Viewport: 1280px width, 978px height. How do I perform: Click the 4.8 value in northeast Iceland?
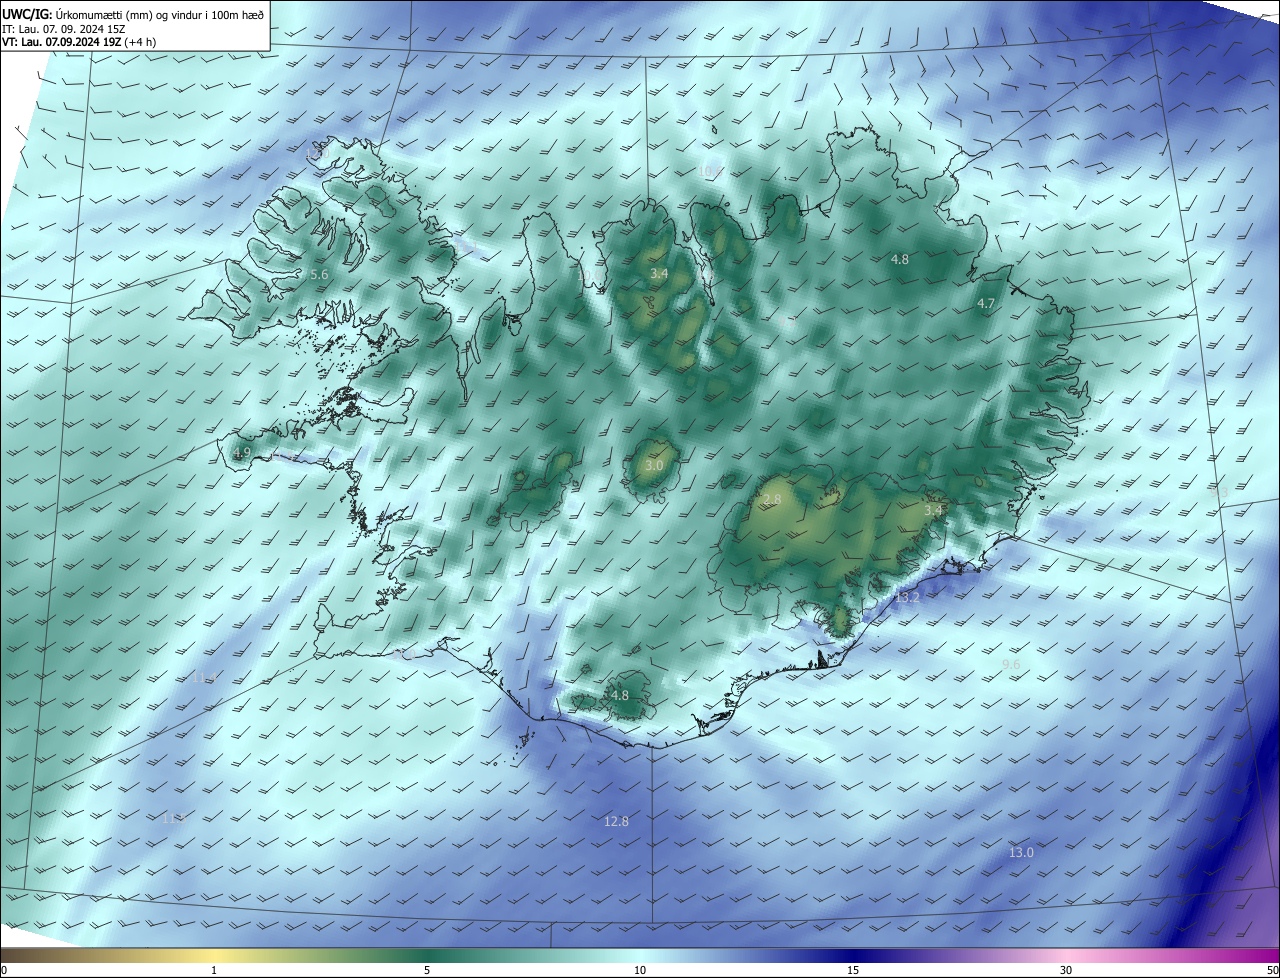tap(900, 259)
